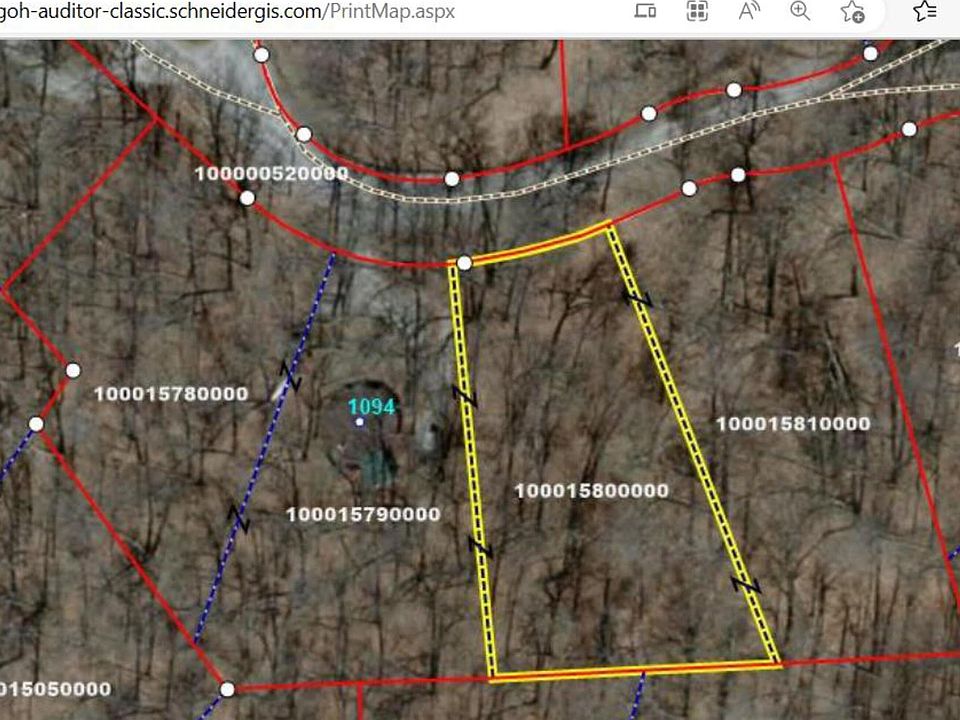This screenshot has width=960, height=720.
Task: Click the address marker labeled 1094
Action: click(371, 406)
